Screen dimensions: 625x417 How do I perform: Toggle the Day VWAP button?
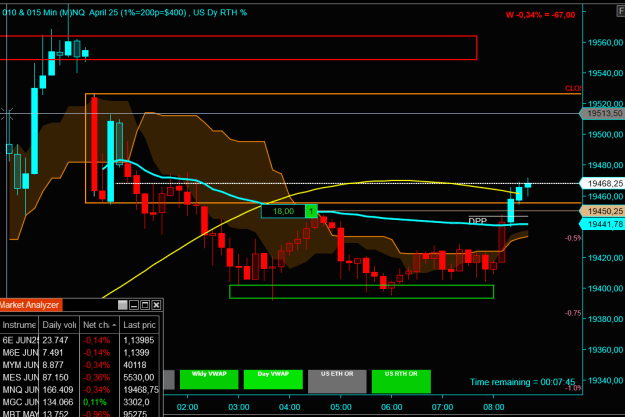coord(273,379)
